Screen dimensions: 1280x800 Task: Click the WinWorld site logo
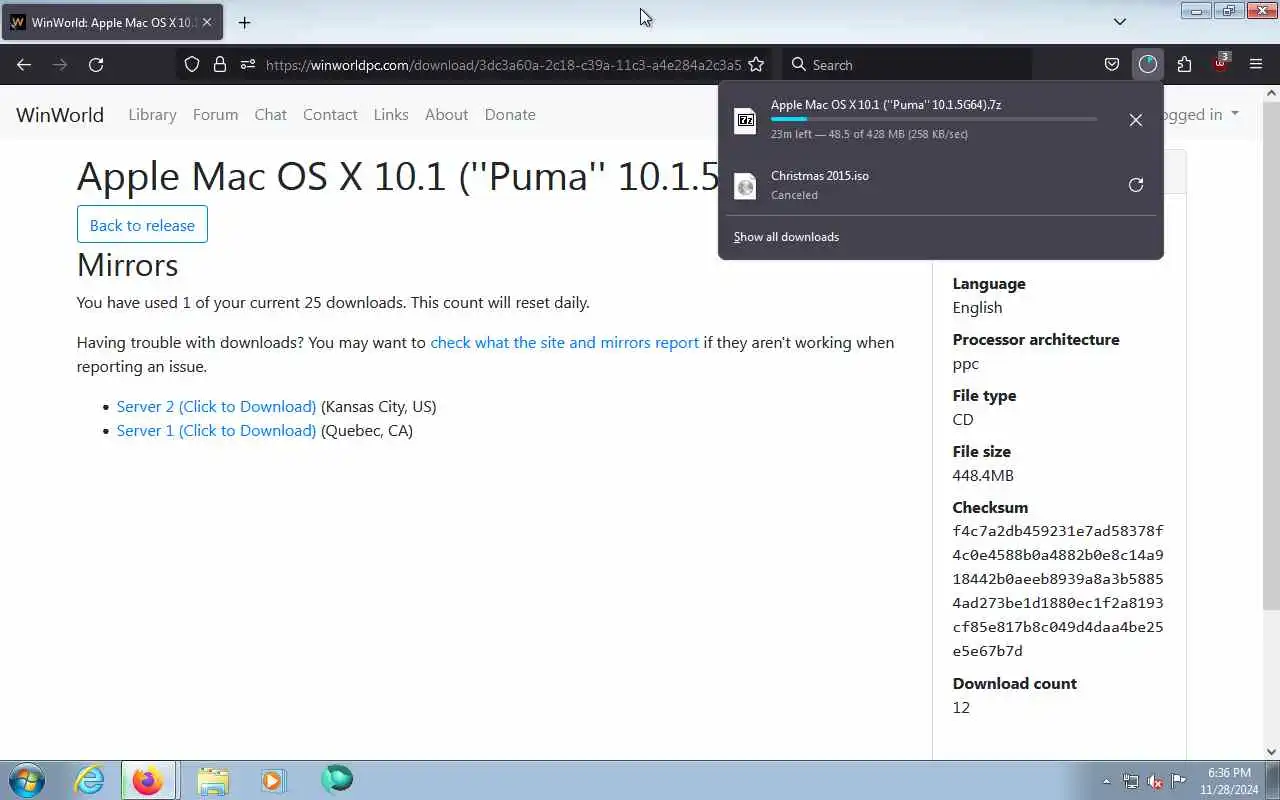pos(60,114)
